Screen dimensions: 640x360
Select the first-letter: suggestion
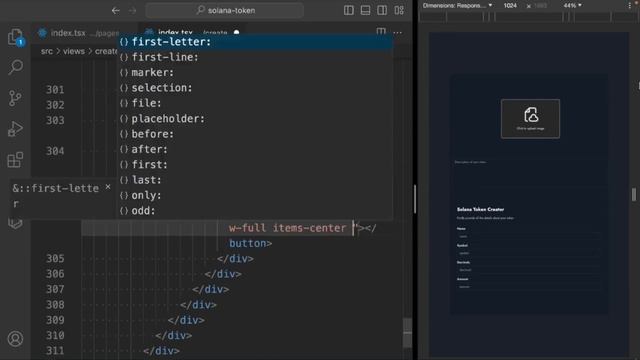point(255,42)
